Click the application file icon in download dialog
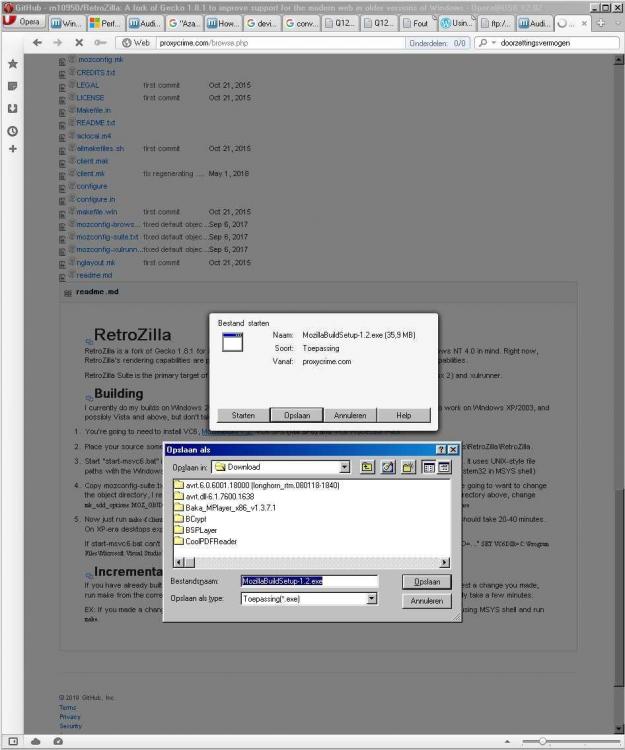The width and height of the screenshot is (625, 750). tap(232, 342)
